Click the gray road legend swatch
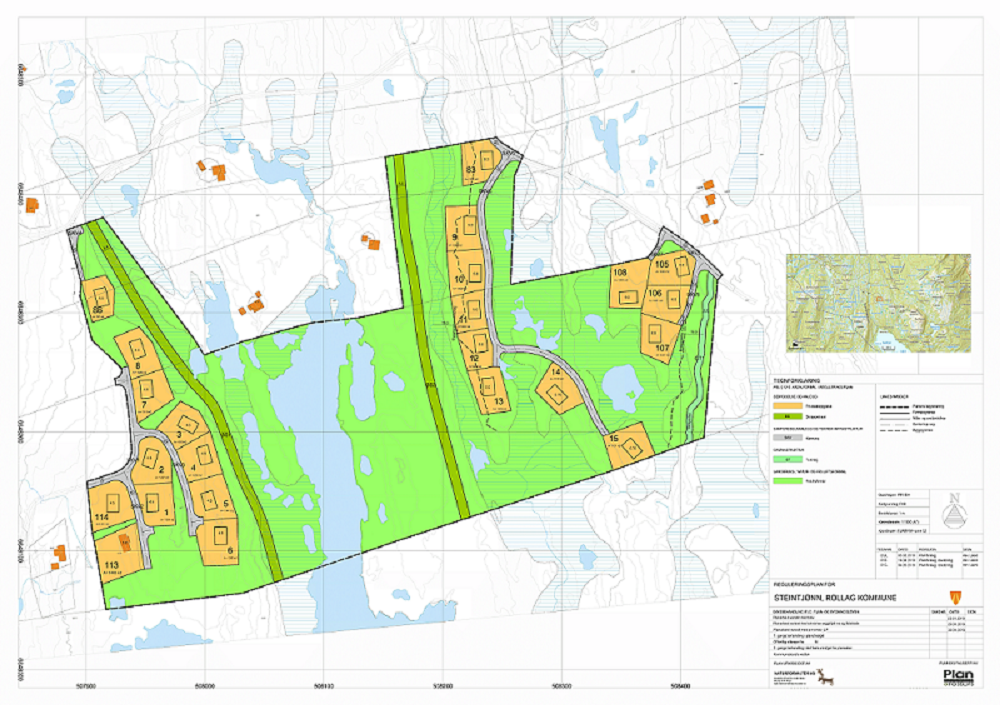Screen dimensions: 1000x705 click(x=787, y=438)
